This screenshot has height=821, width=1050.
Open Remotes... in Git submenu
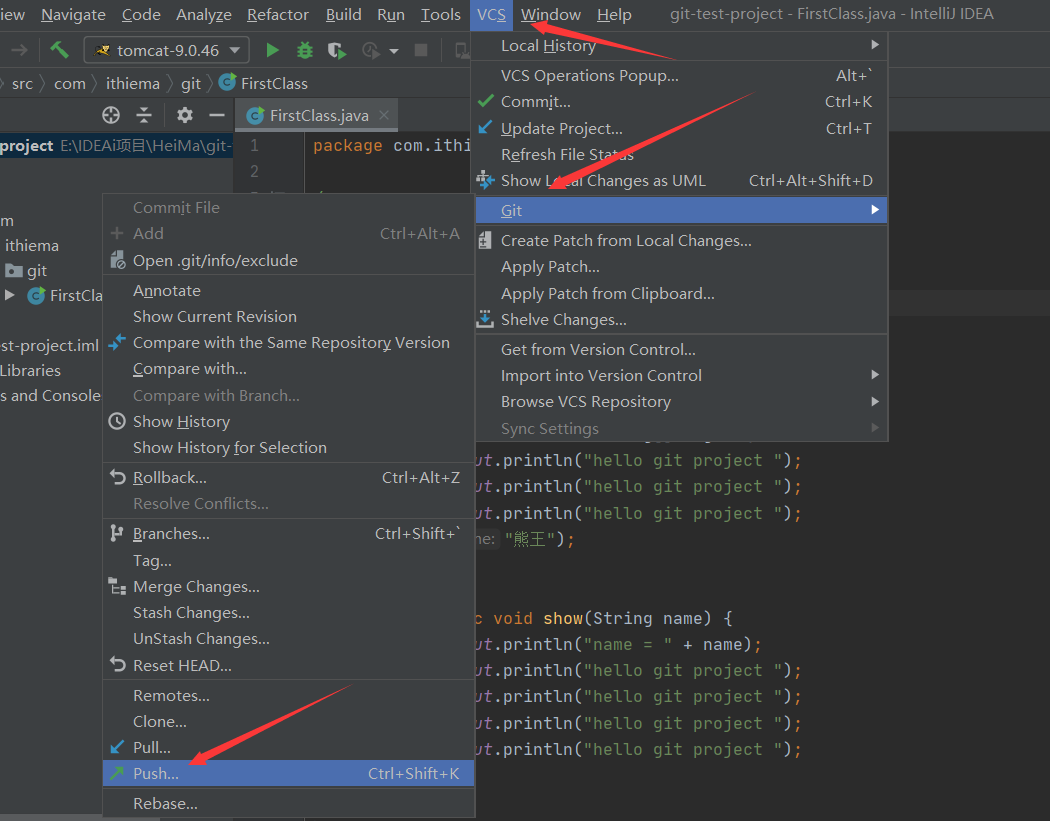(x=289, y=696)
